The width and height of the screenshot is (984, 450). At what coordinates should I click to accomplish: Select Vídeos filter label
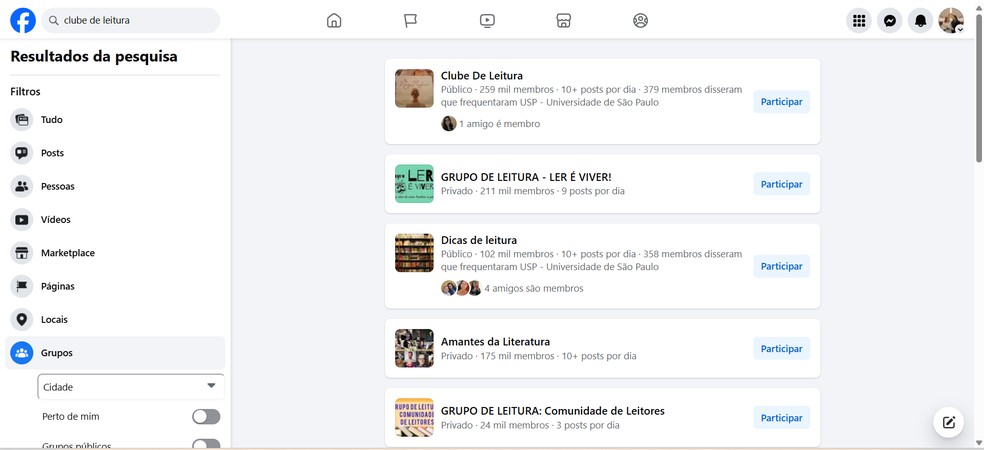click(56, 220)
